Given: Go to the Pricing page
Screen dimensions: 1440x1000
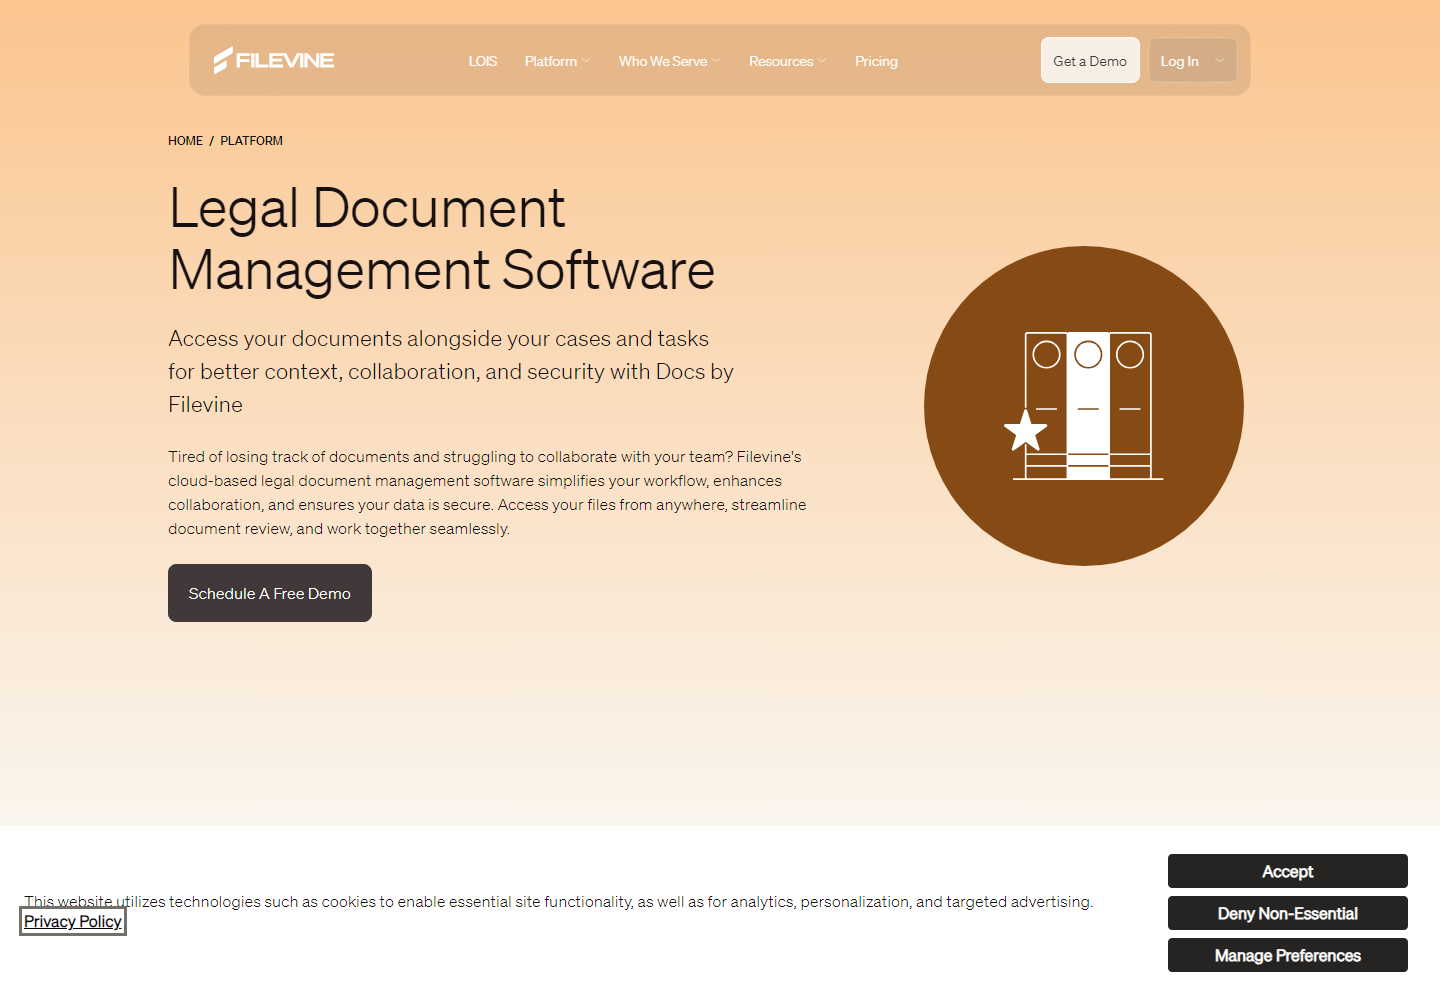Looking at the screenshot, I should coord(876,61).
